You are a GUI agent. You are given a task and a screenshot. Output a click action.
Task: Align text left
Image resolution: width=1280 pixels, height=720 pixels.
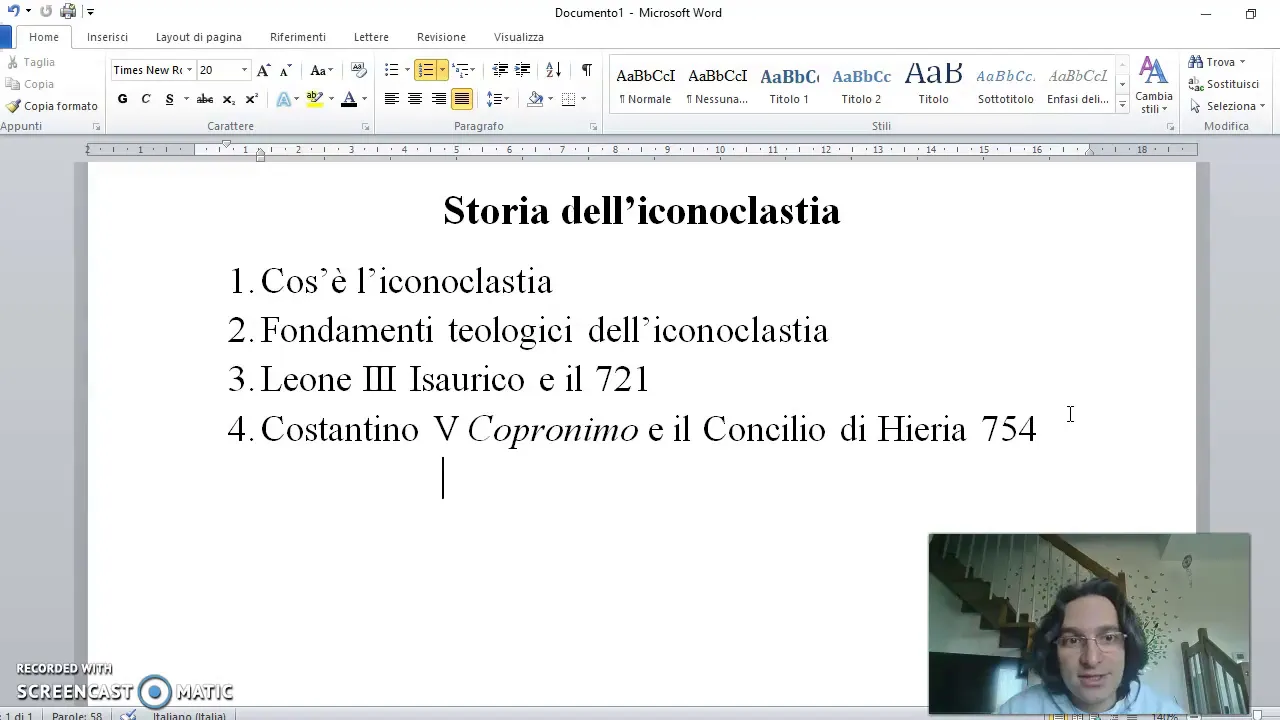[391, 99]
